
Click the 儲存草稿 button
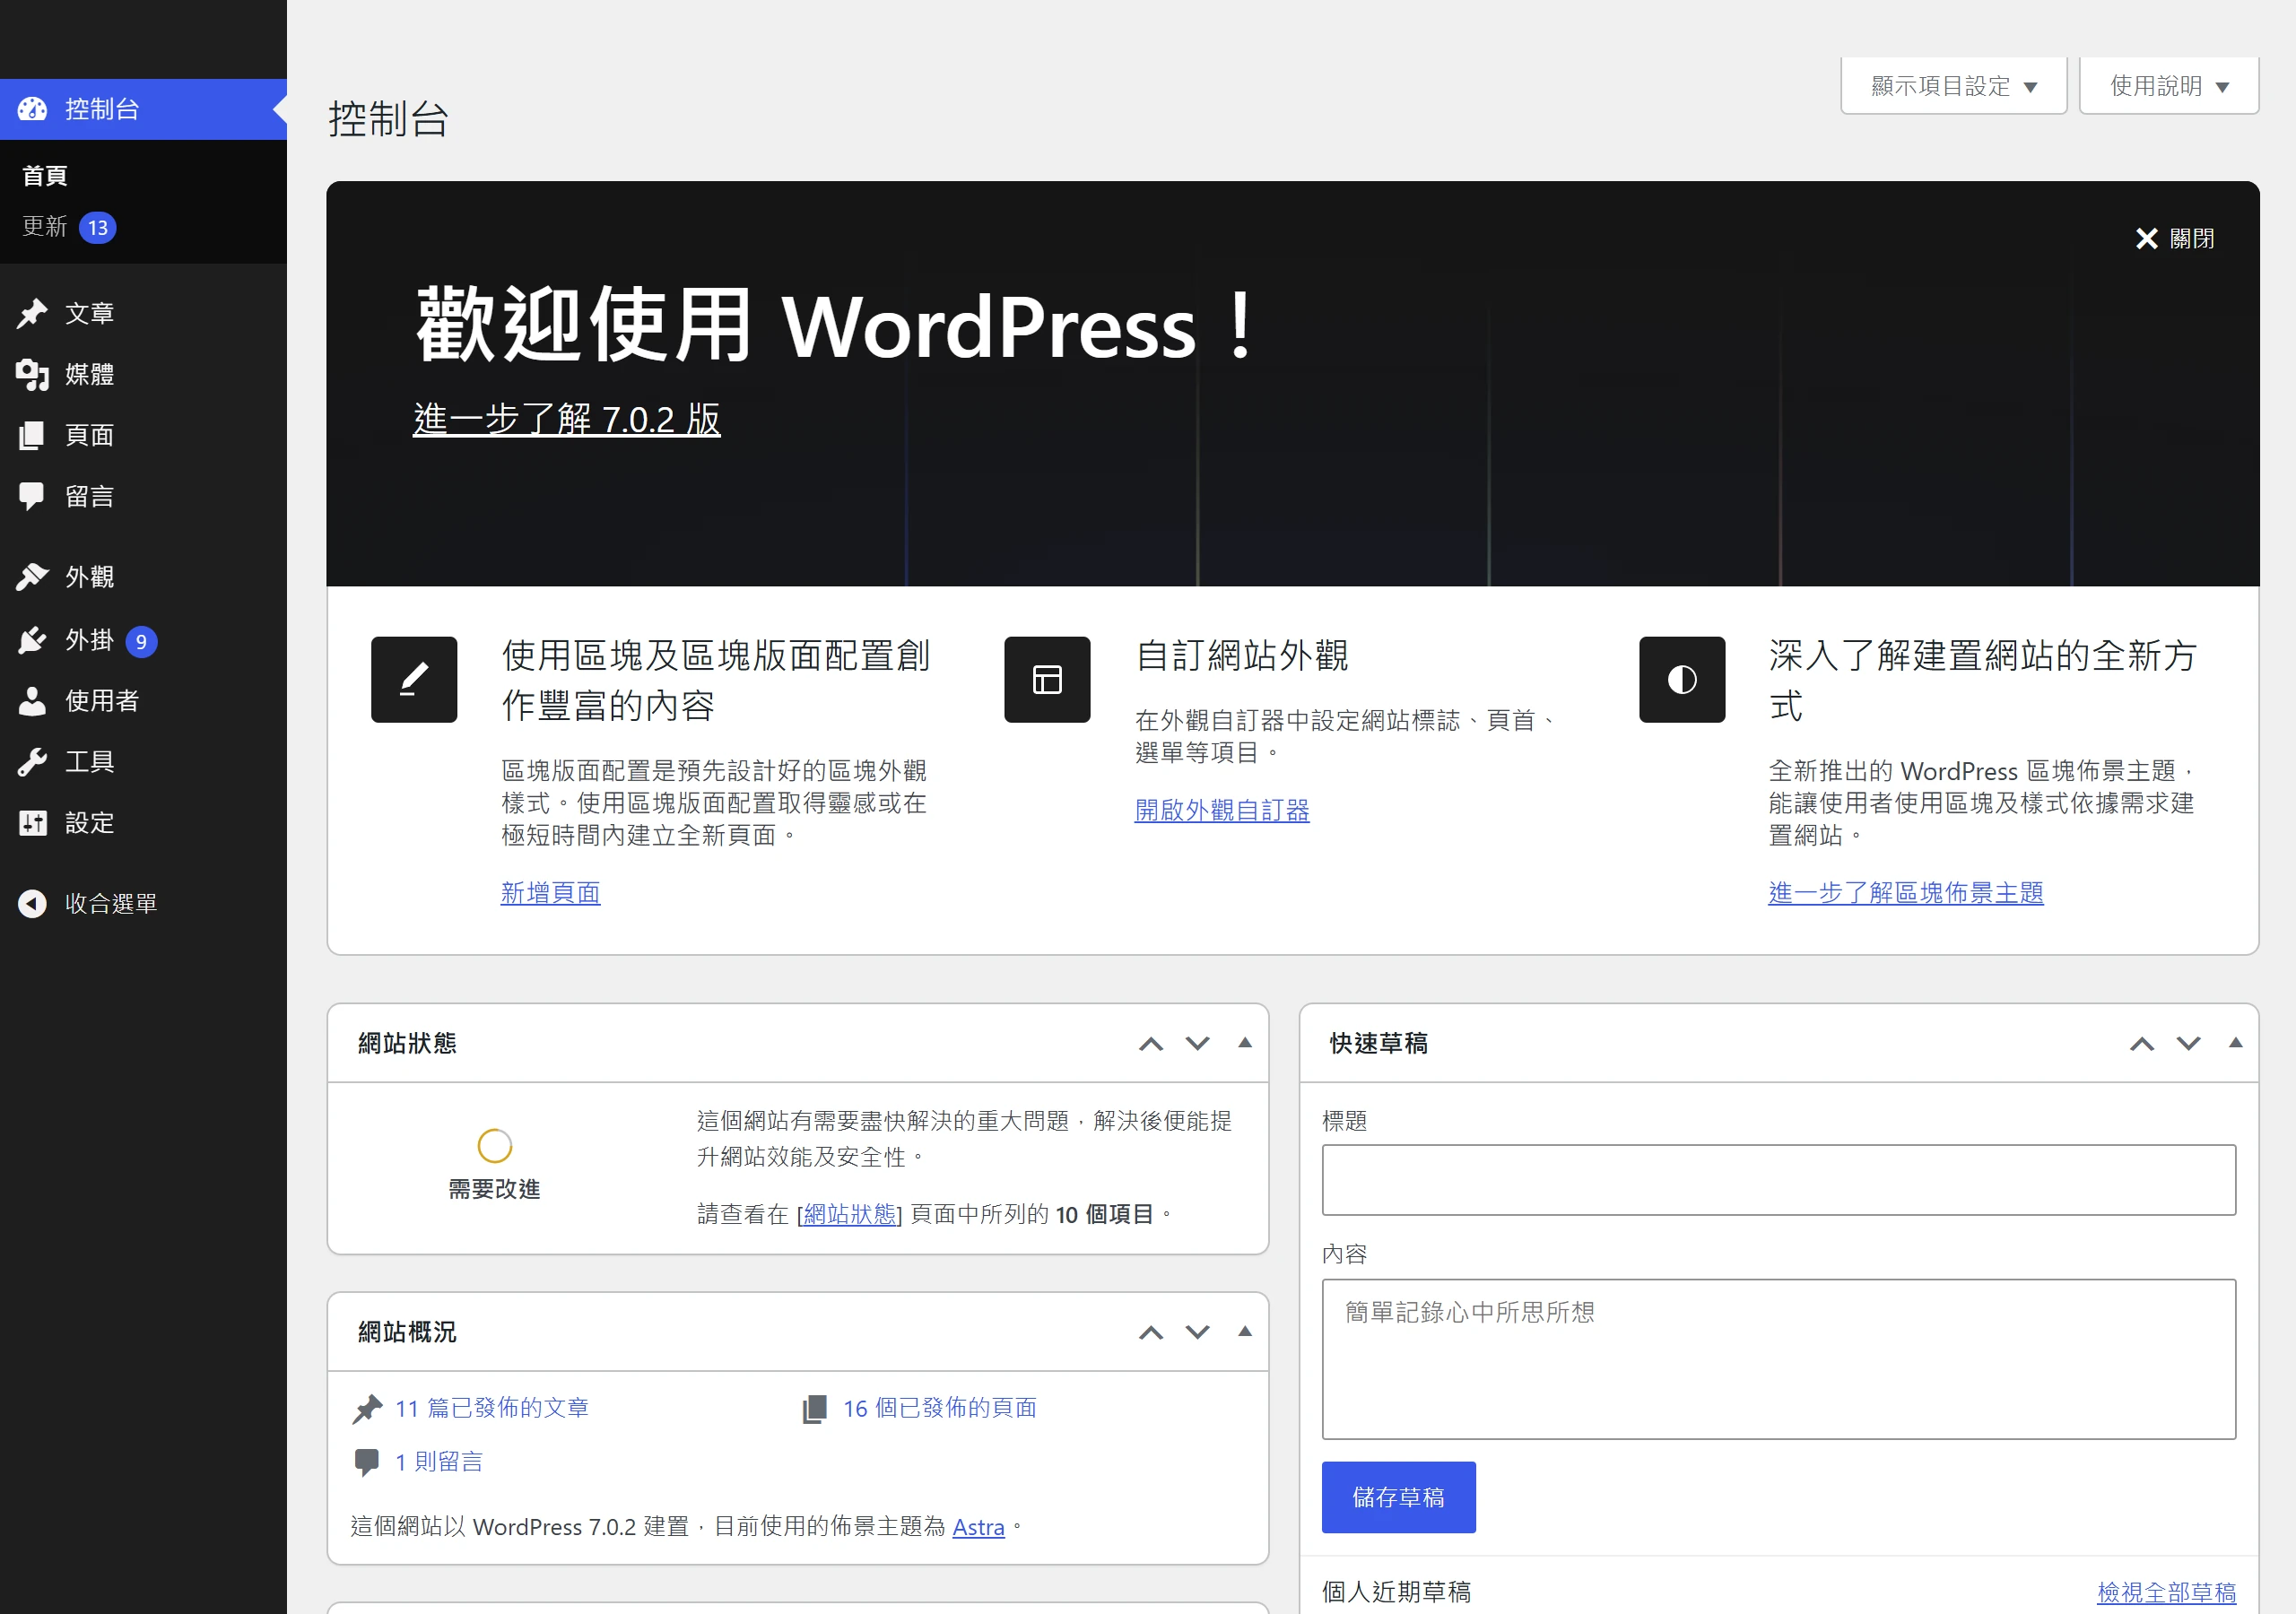coord(1399,1497)
